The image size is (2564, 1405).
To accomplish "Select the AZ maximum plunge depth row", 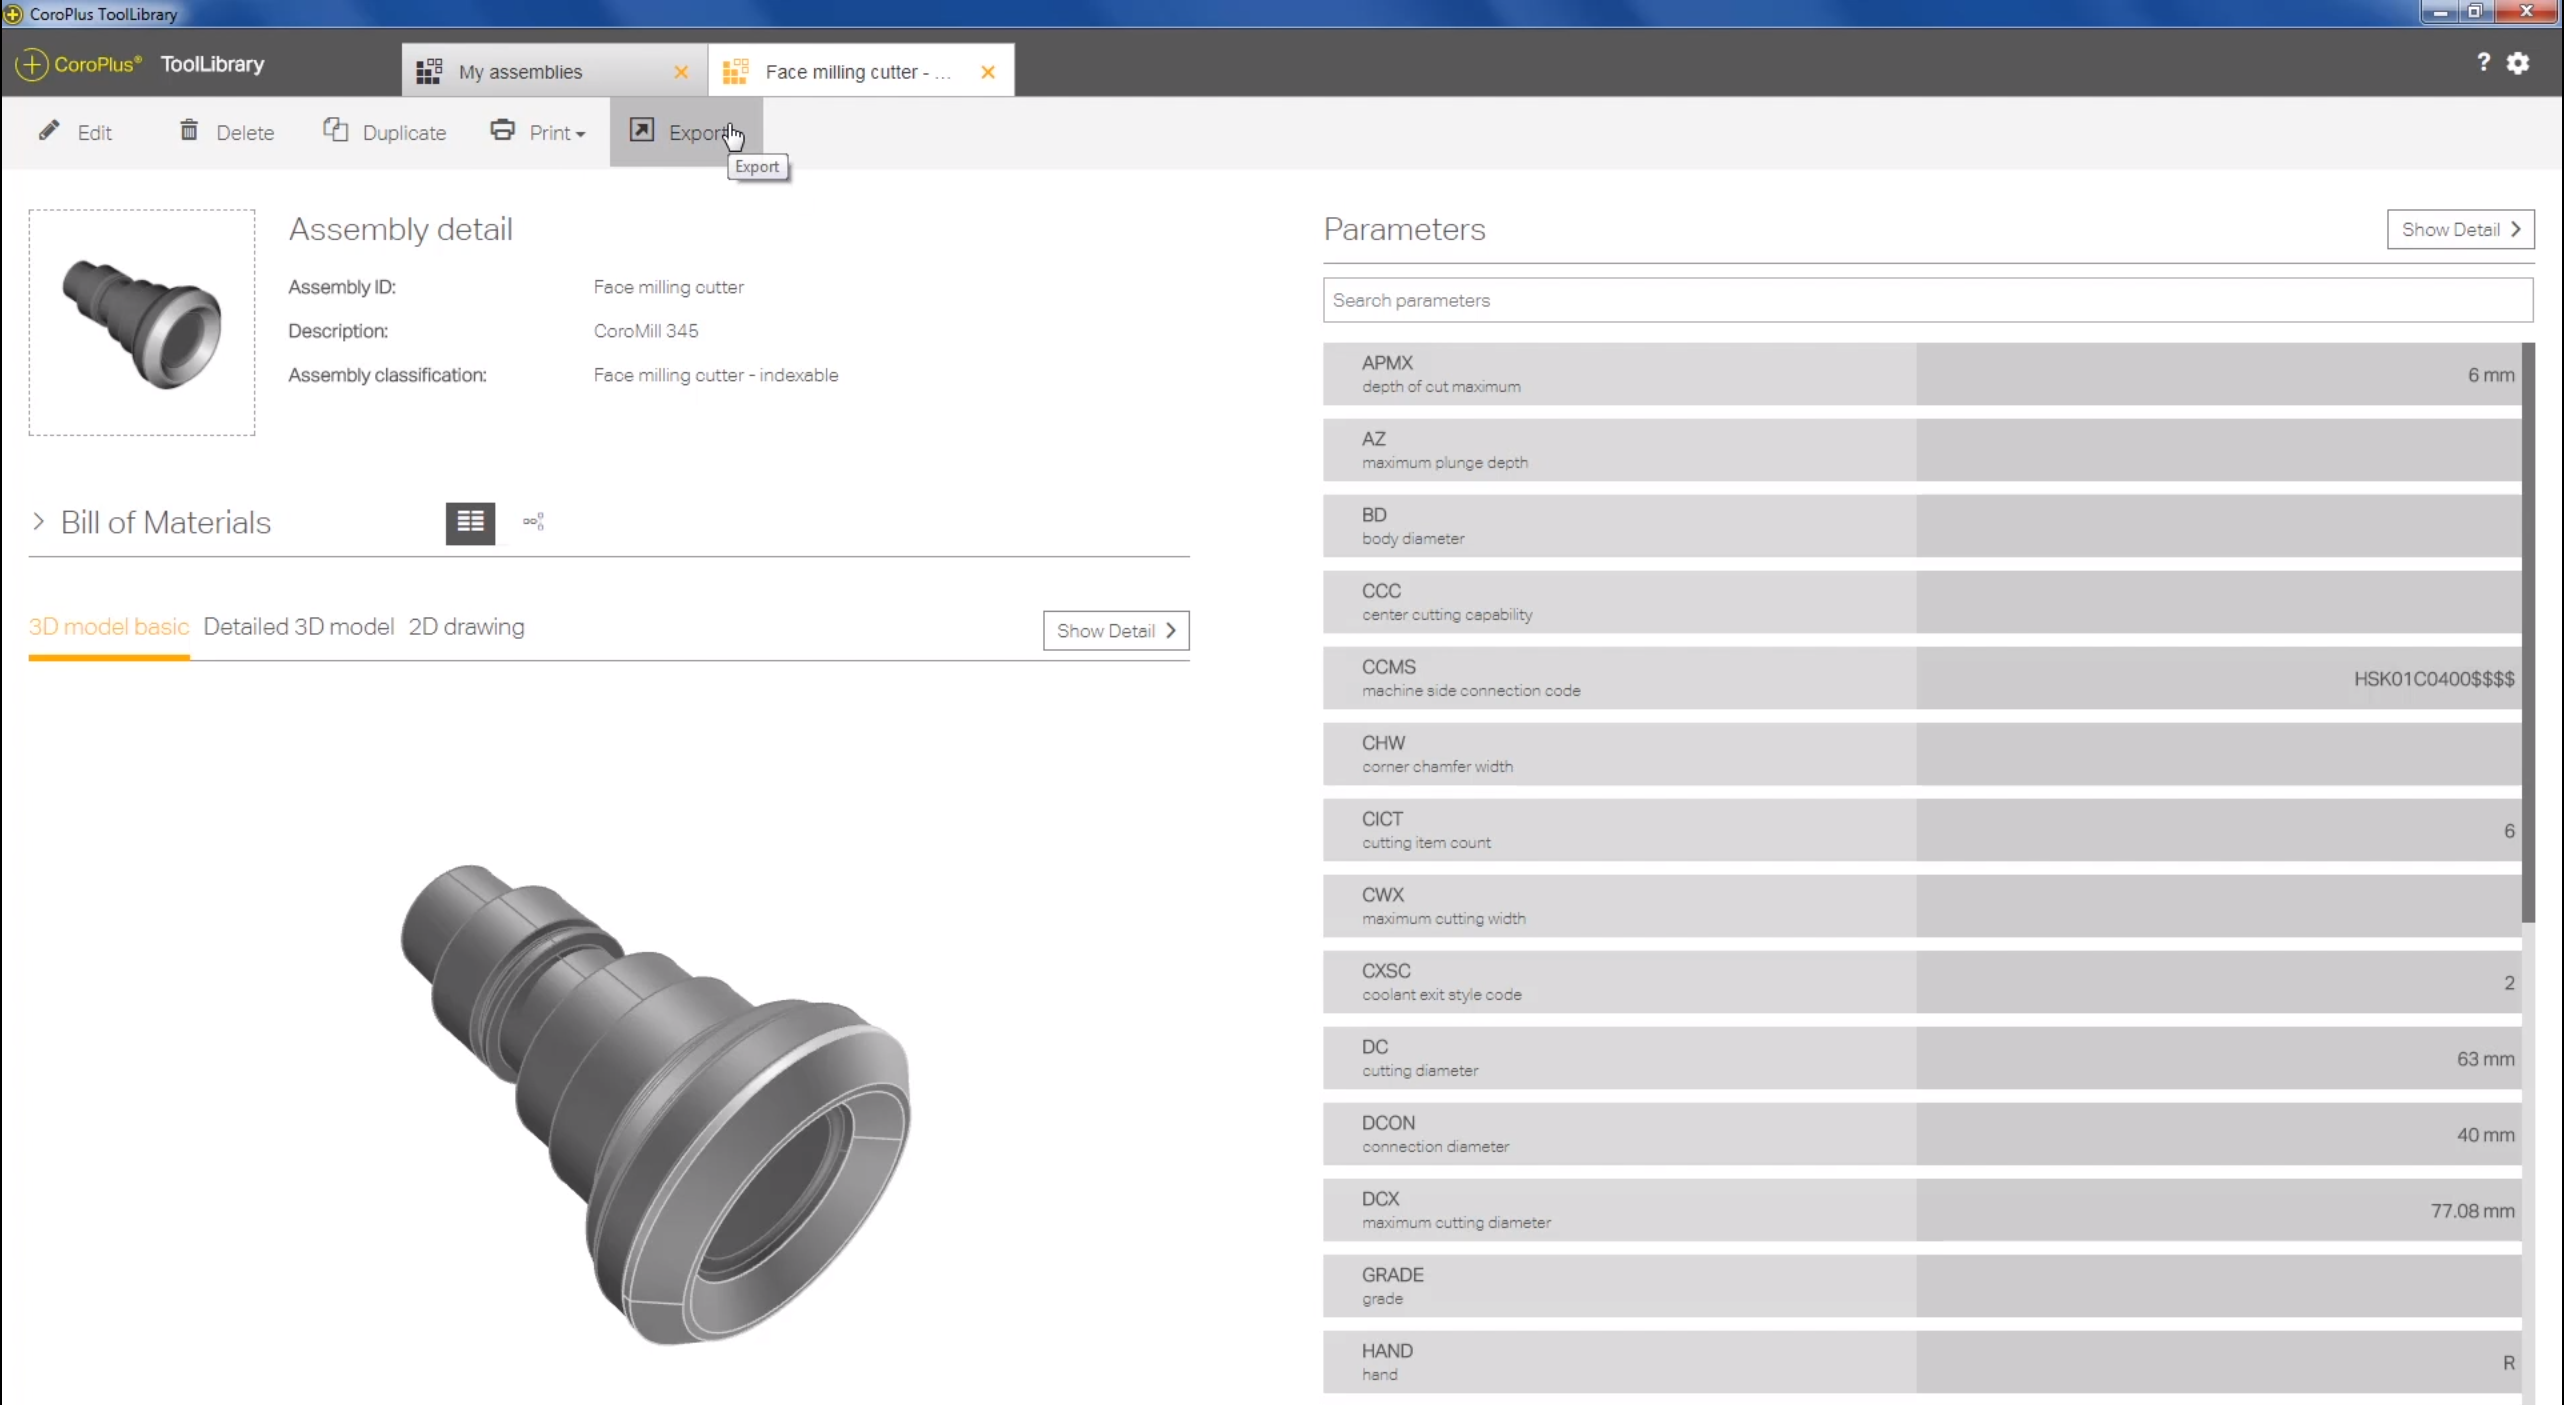I will tap(1921, 450).
